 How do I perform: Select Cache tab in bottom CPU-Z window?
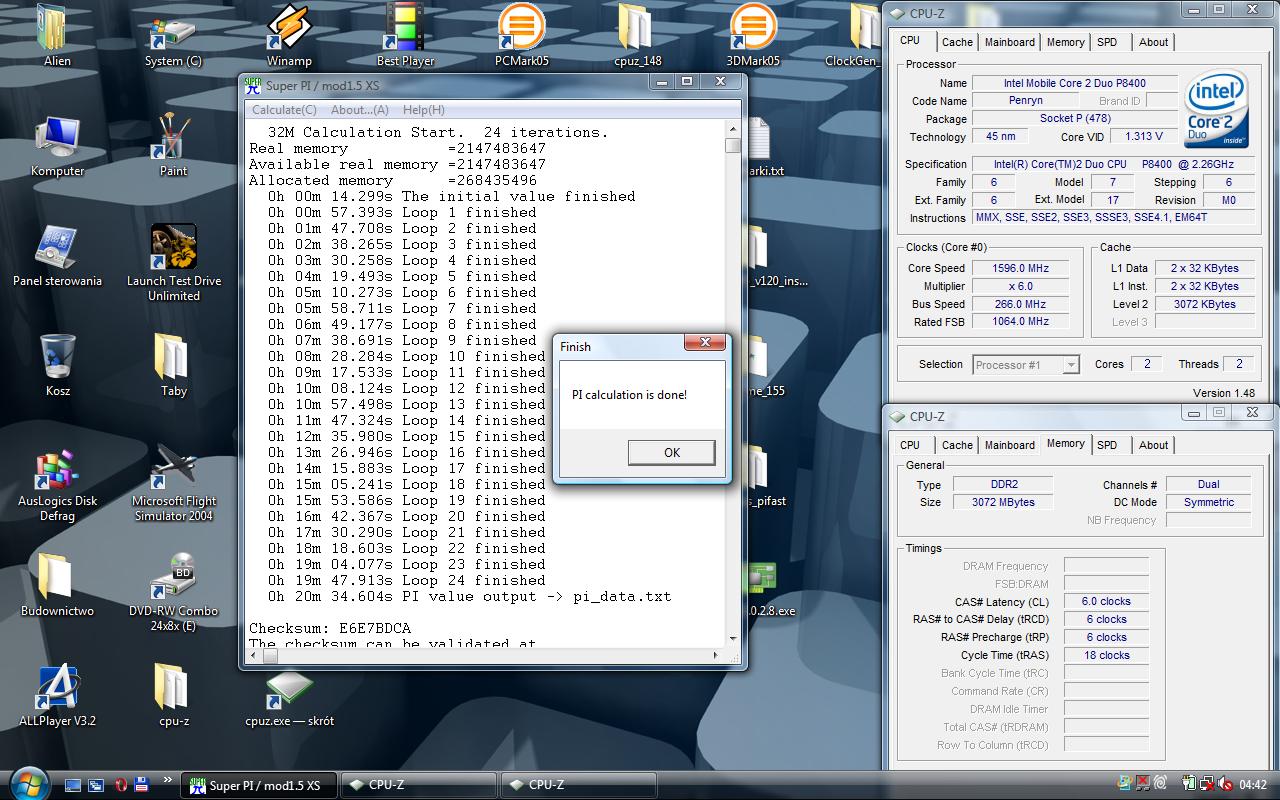pyautogui.click(x=957, y=445)
